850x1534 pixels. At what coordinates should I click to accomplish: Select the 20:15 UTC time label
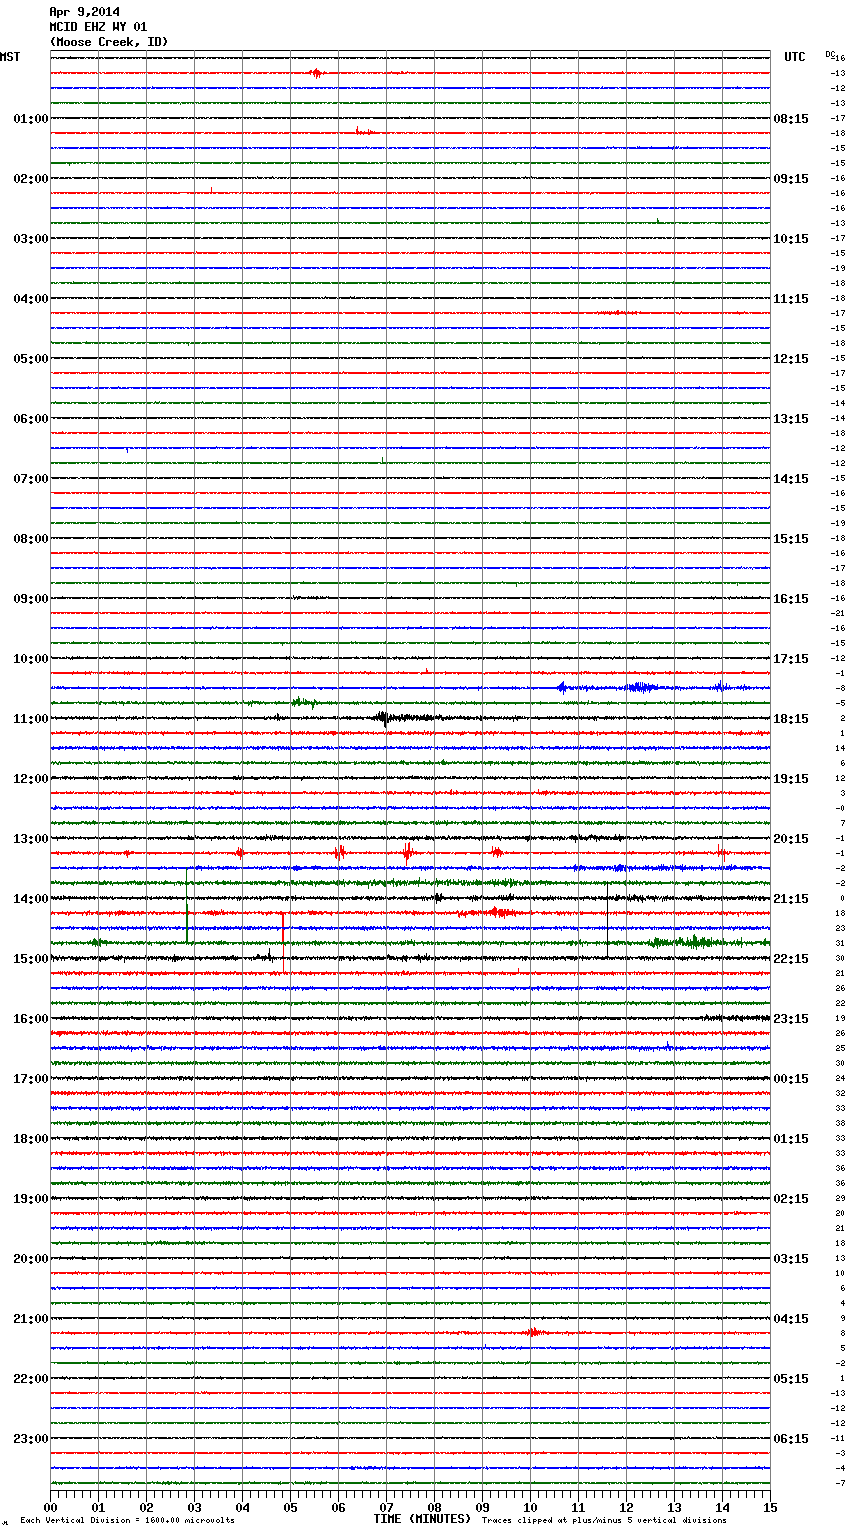click(791, 839)
